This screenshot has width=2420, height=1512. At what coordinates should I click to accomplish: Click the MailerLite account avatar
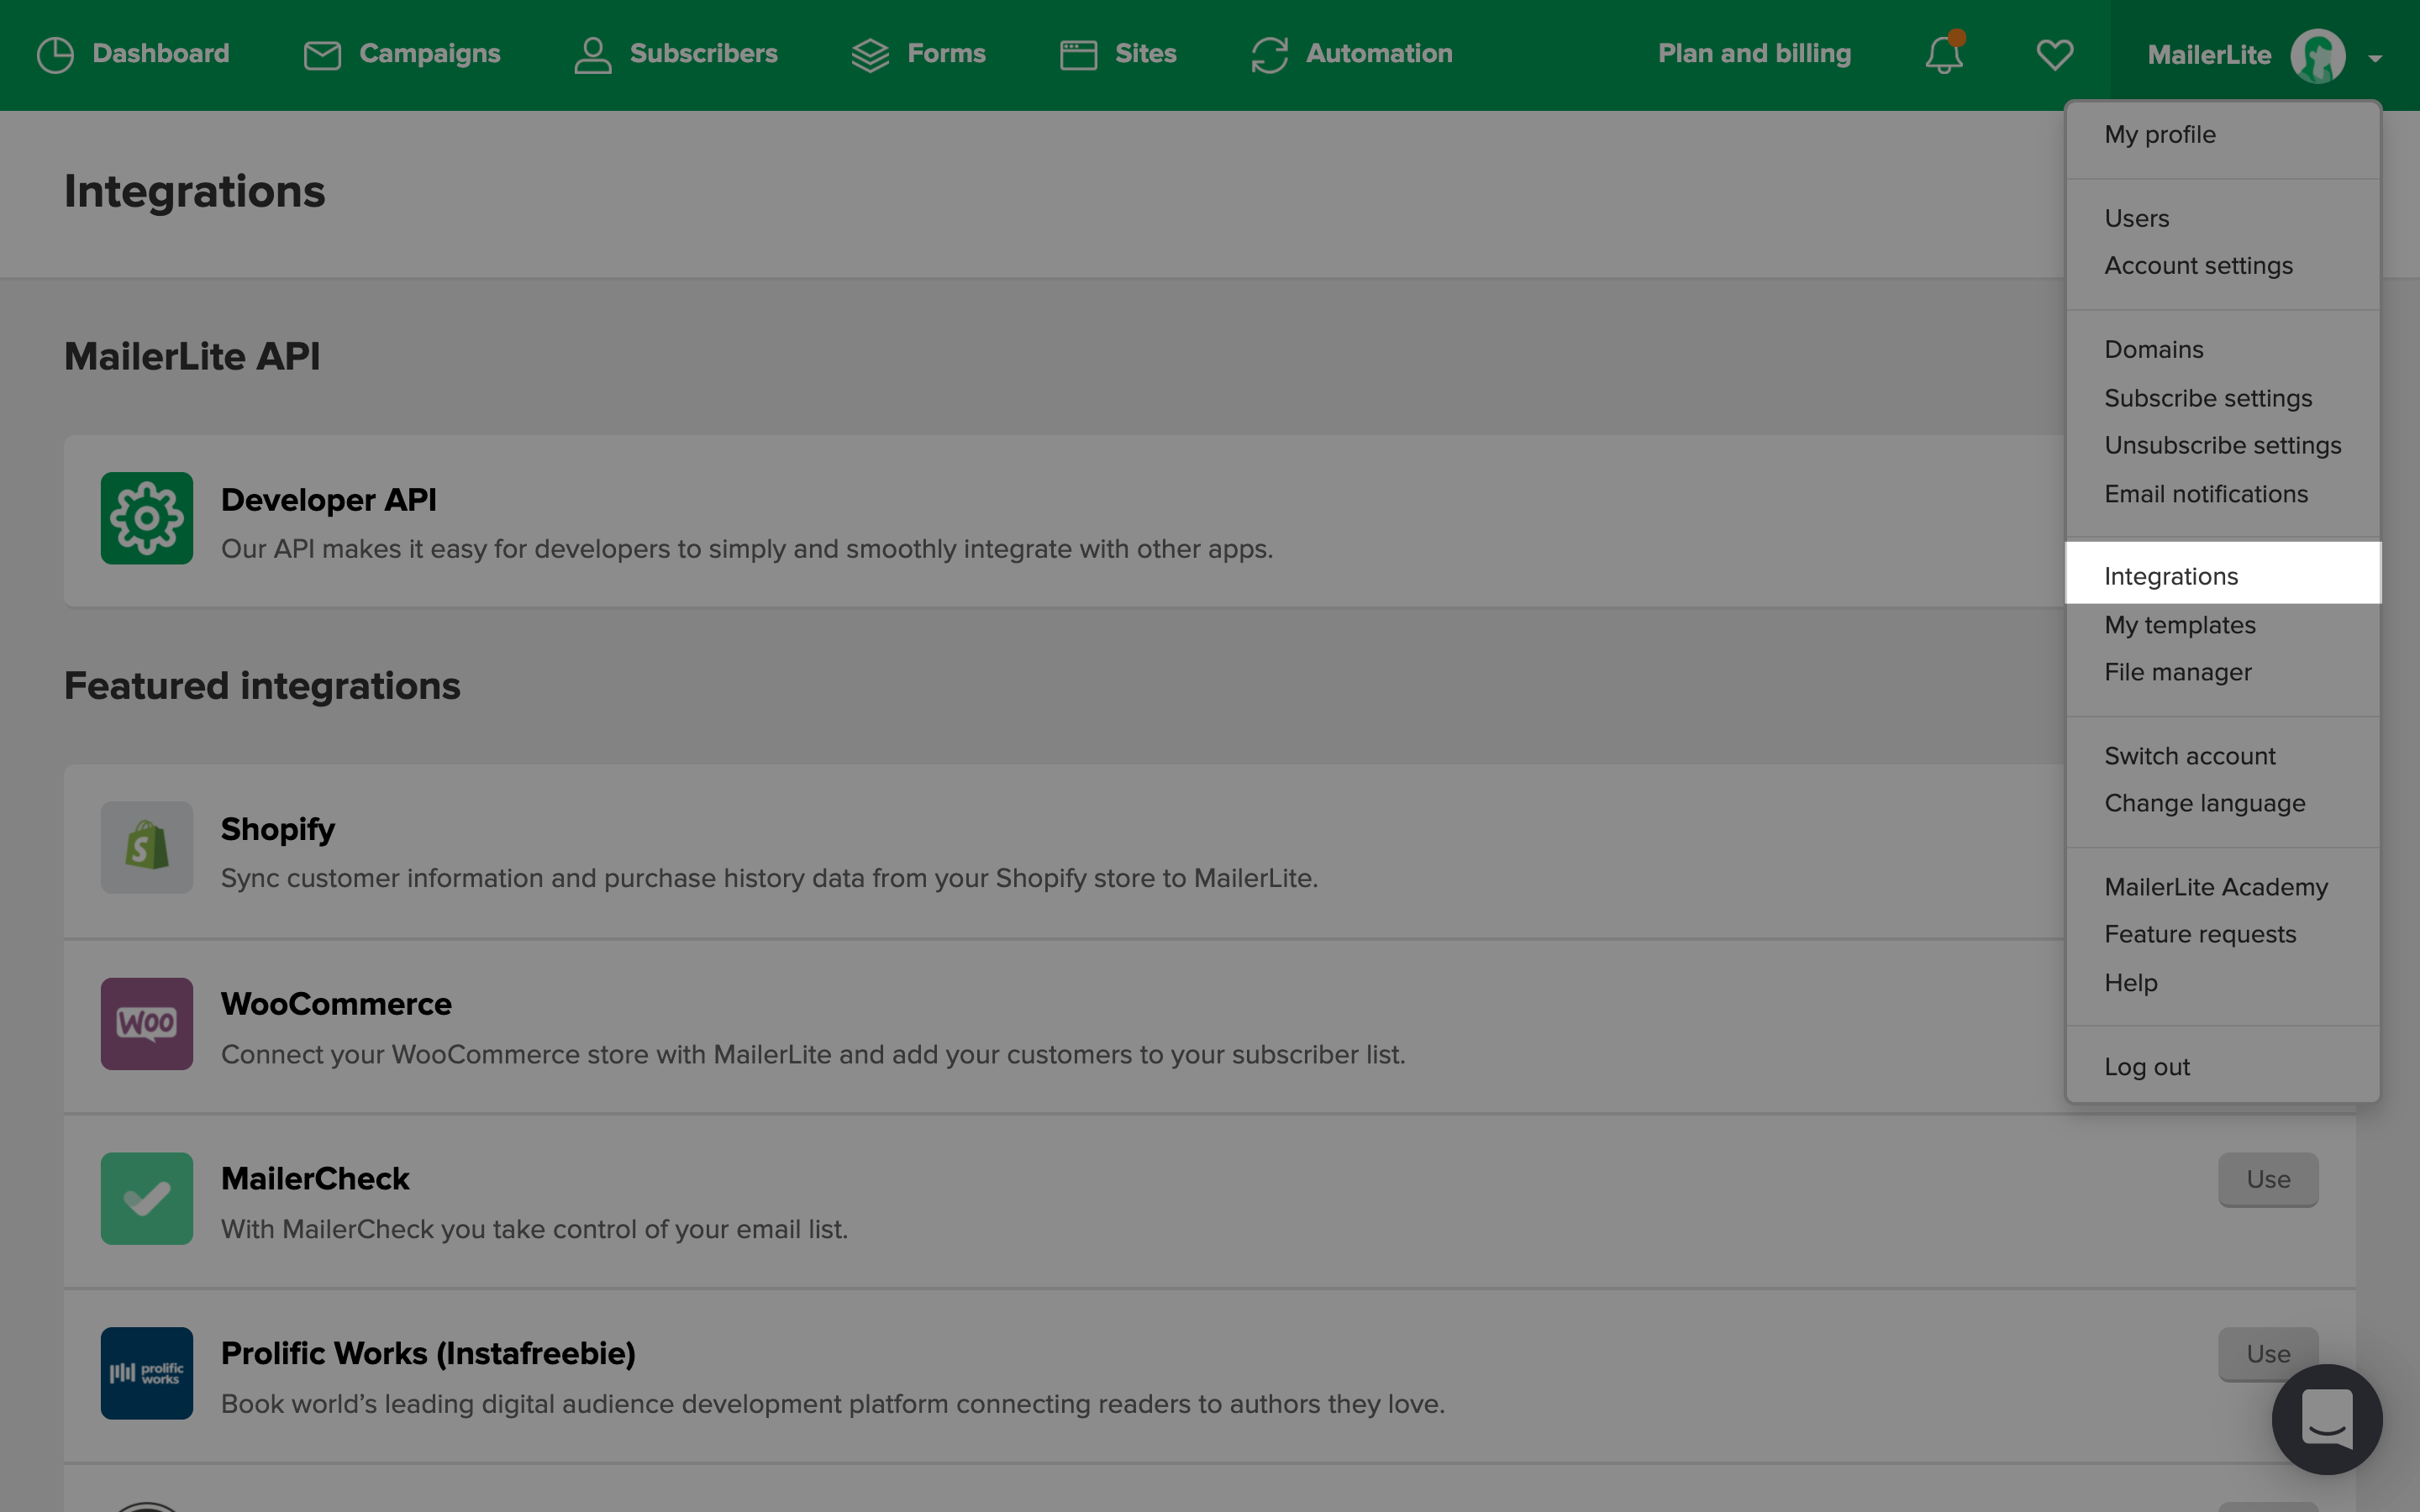point(2317,56)
